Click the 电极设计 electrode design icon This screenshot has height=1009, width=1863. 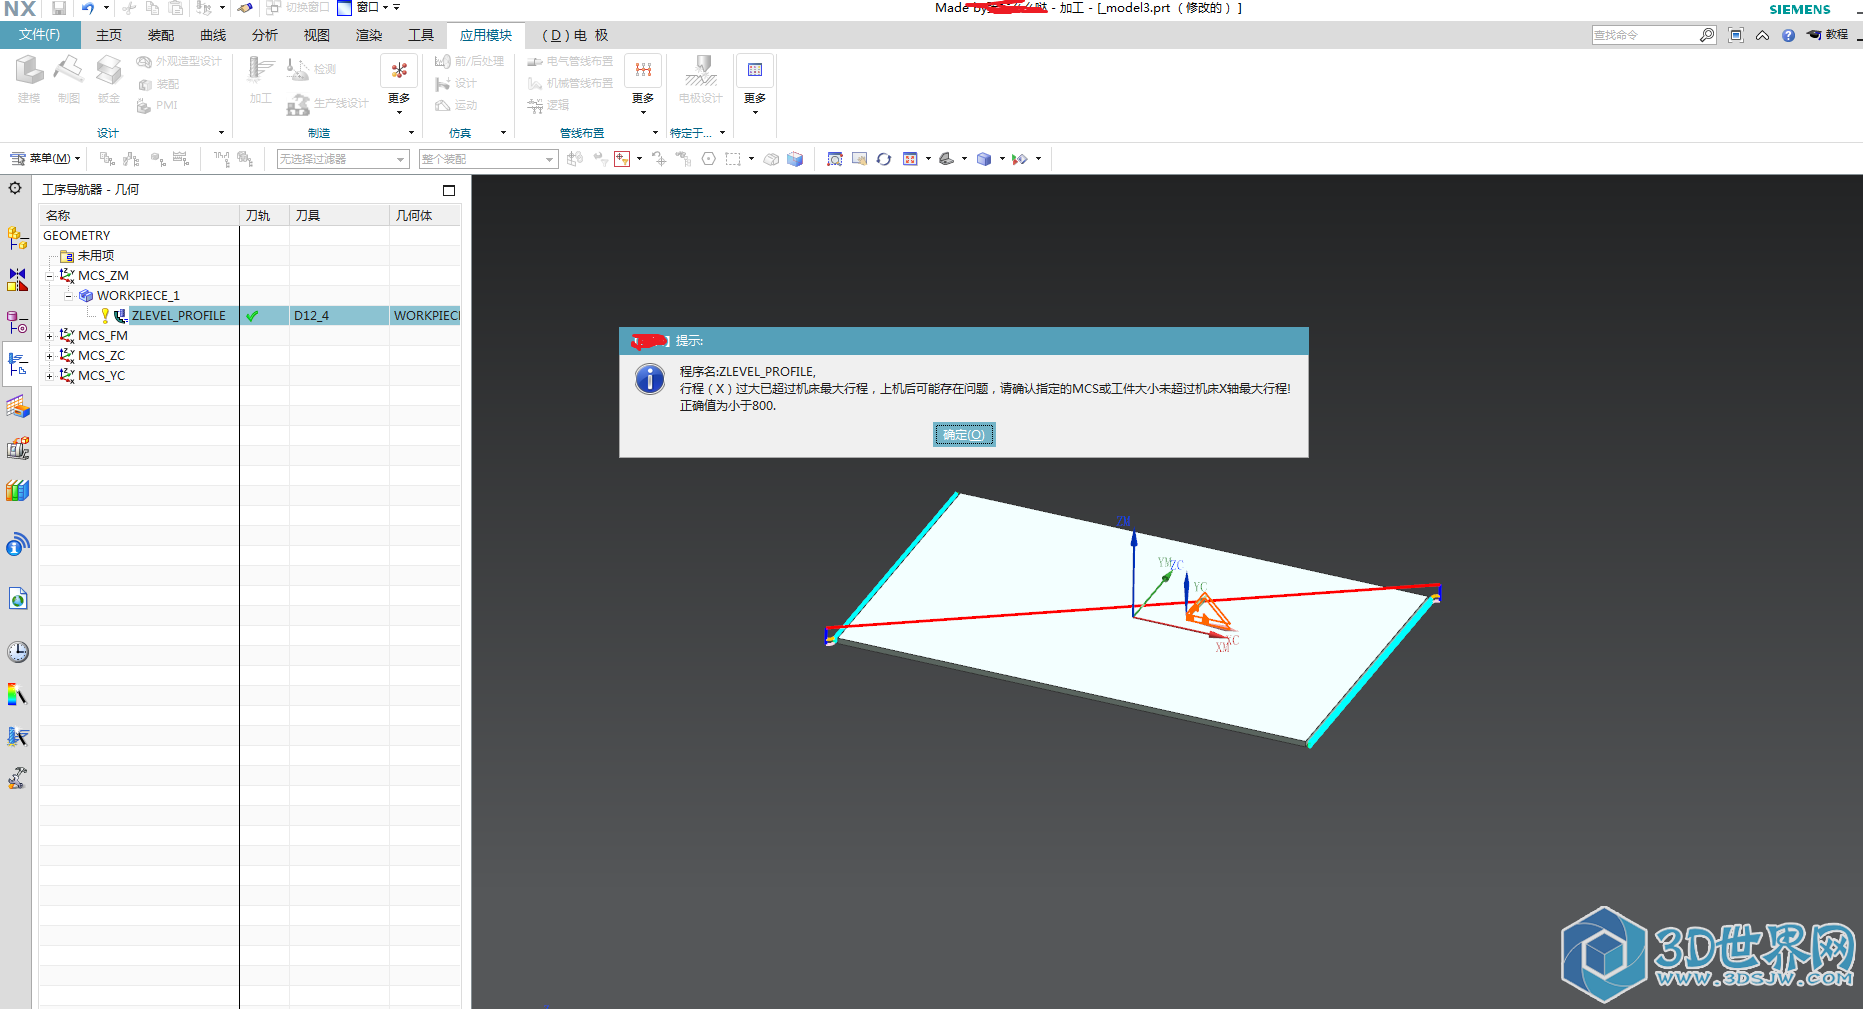click(700, 79)
